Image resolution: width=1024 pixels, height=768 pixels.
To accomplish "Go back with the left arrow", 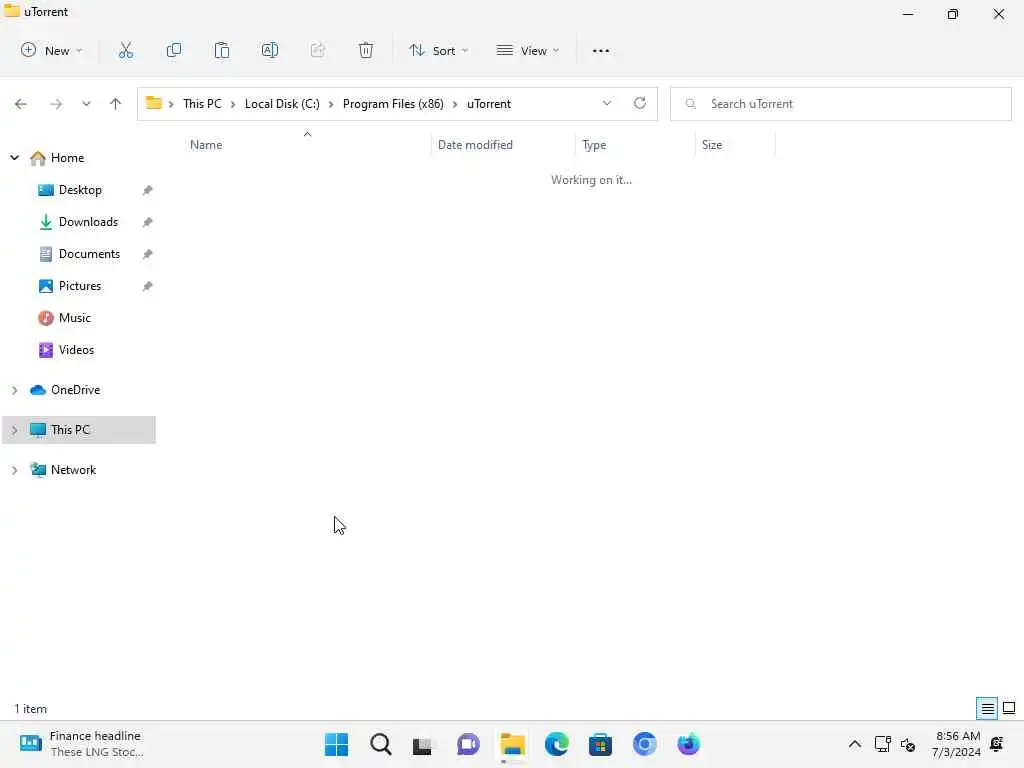I will coord(21,104).
